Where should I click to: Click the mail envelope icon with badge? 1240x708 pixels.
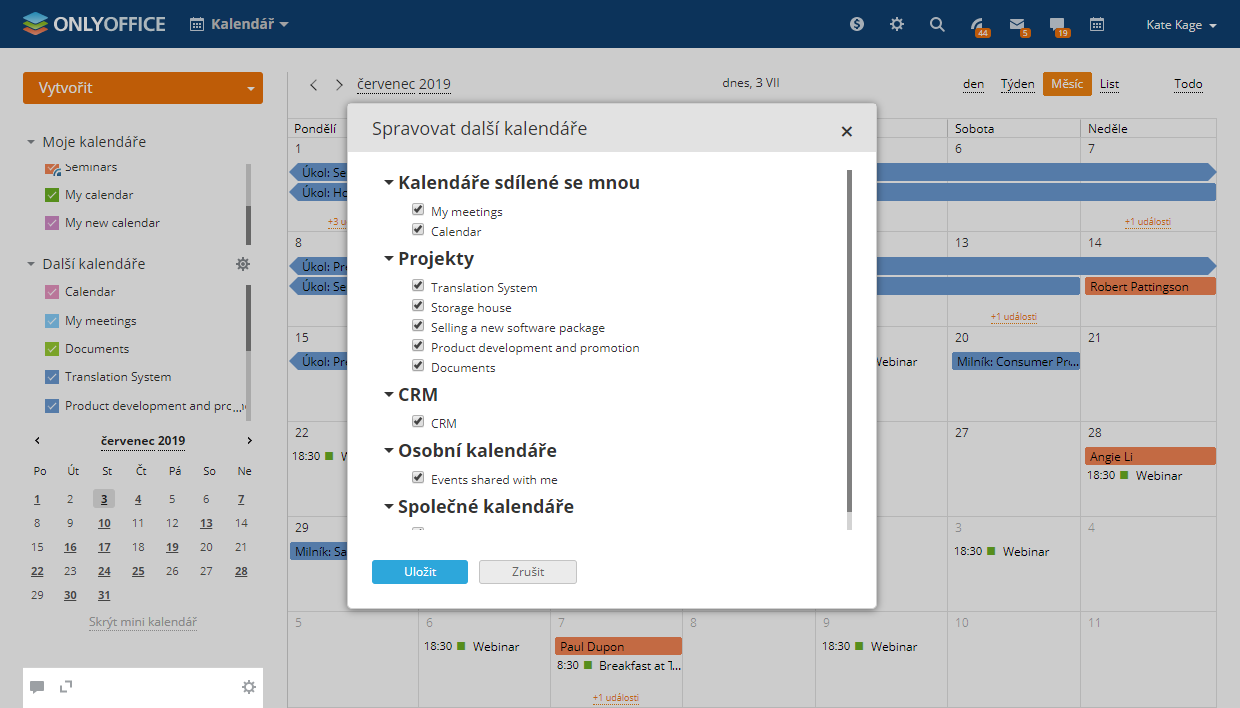1017,25
